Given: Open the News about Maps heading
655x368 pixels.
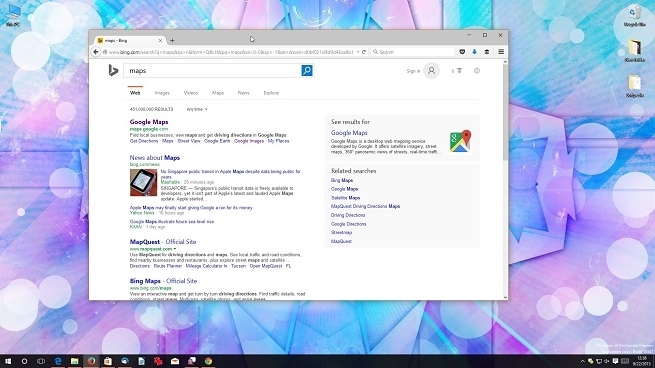Looking at the screenshot, I should pos(155,158).
